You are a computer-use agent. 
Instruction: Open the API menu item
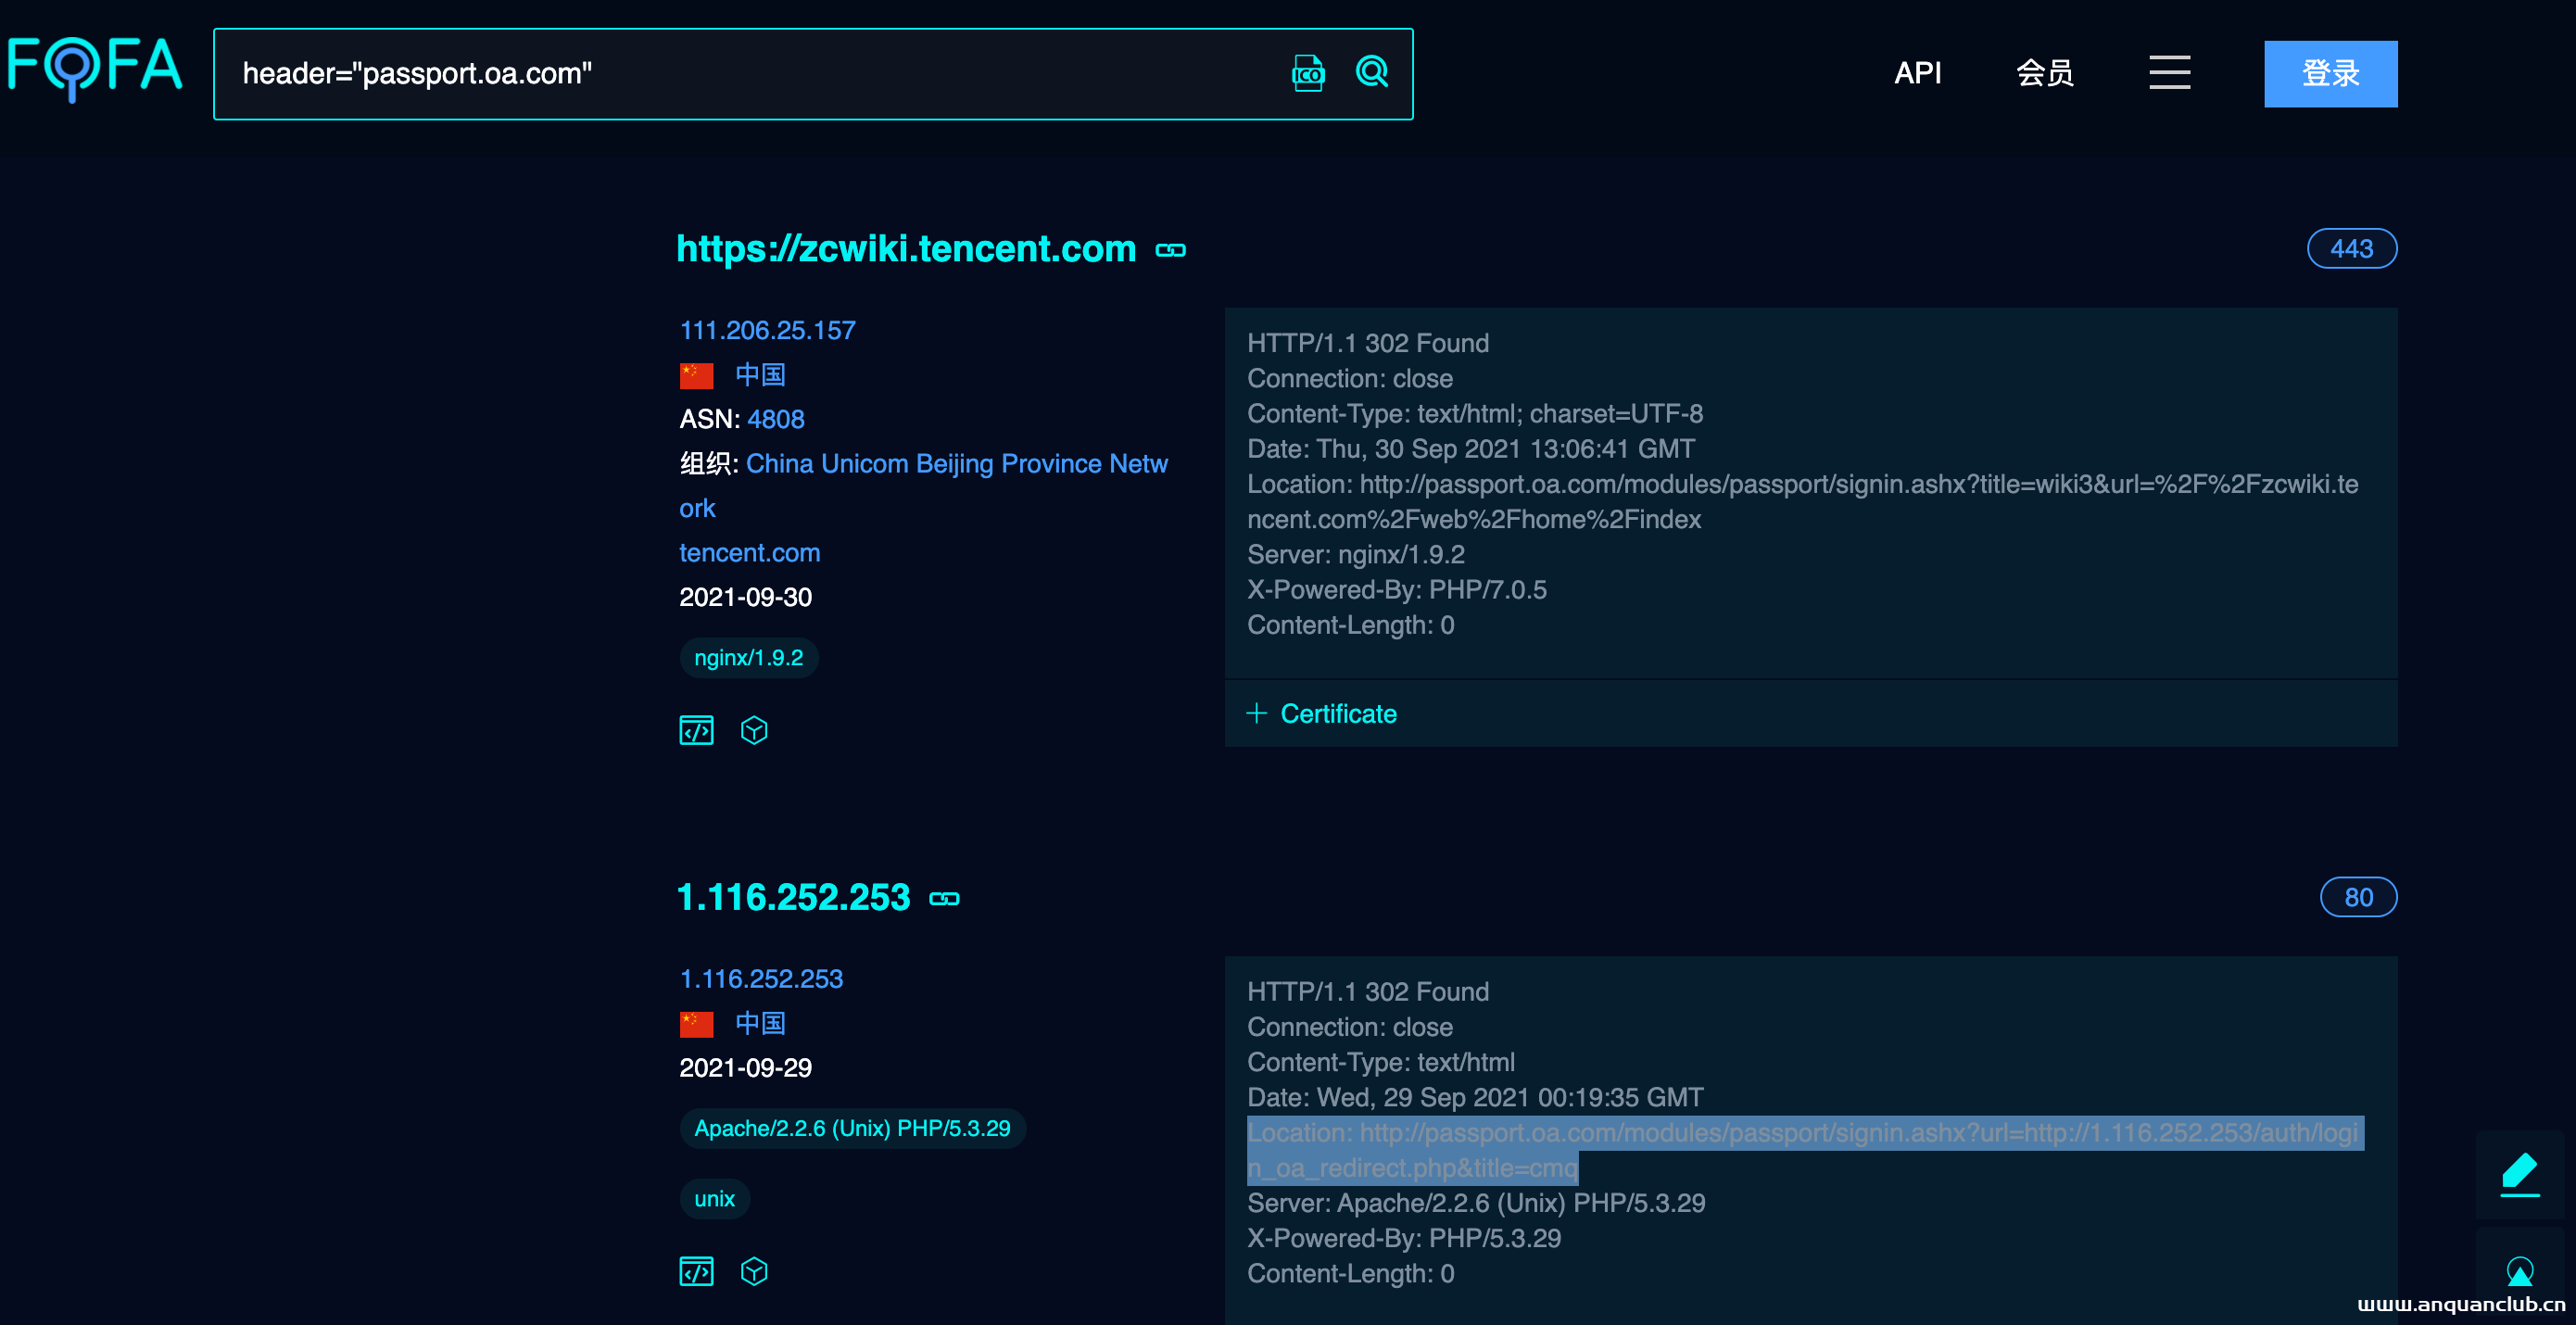click(x=1917, y=73)
